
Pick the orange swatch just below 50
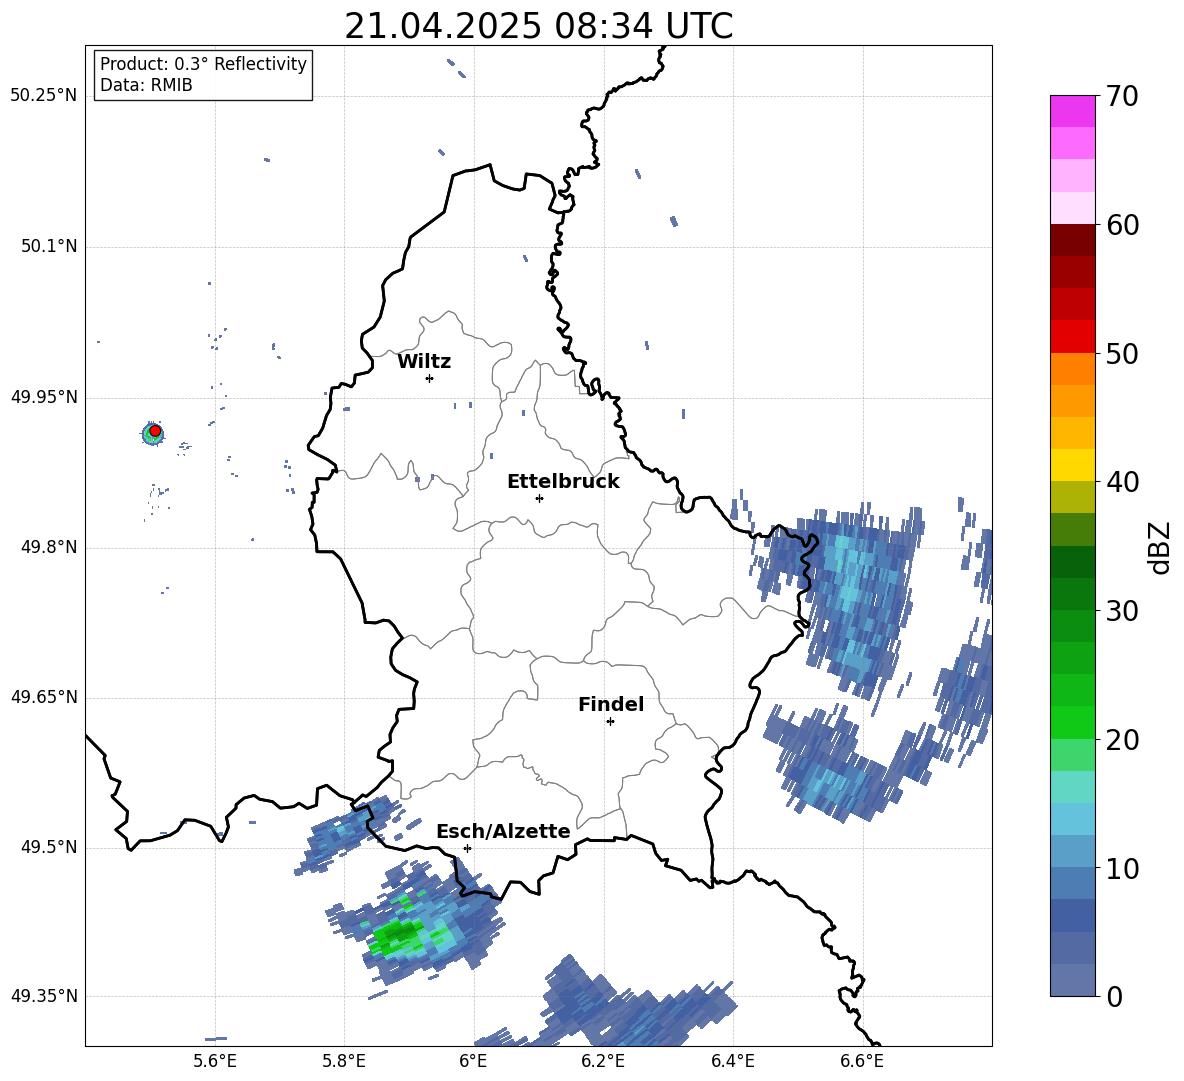(1072, 369)
